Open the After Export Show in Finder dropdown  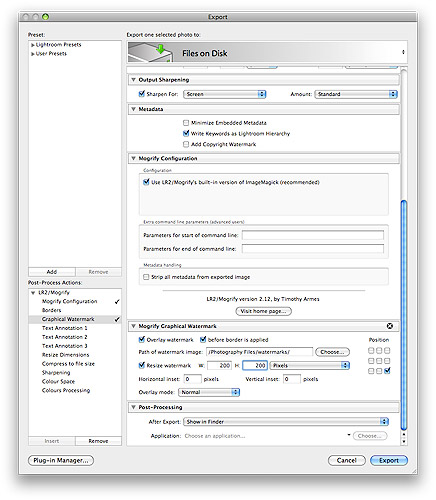coord(286,421)
